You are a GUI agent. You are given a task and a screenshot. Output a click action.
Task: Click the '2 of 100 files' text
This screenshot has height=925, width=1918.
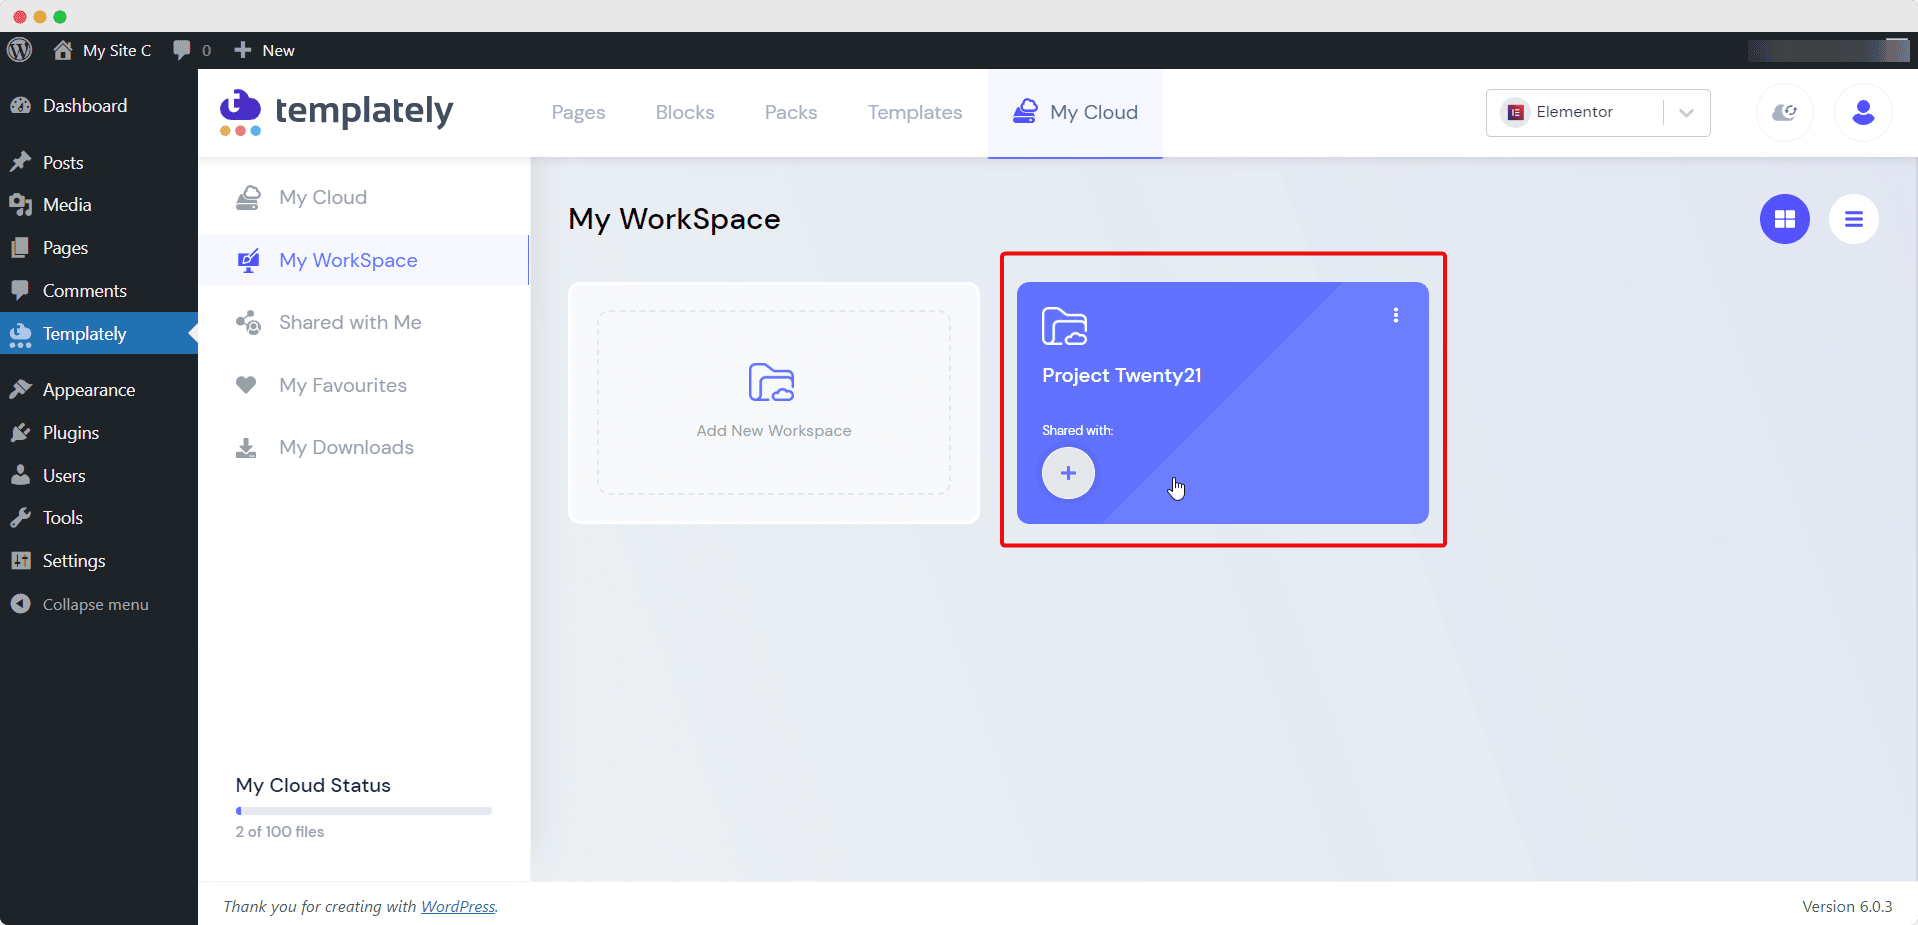click(x=280, y=831)
